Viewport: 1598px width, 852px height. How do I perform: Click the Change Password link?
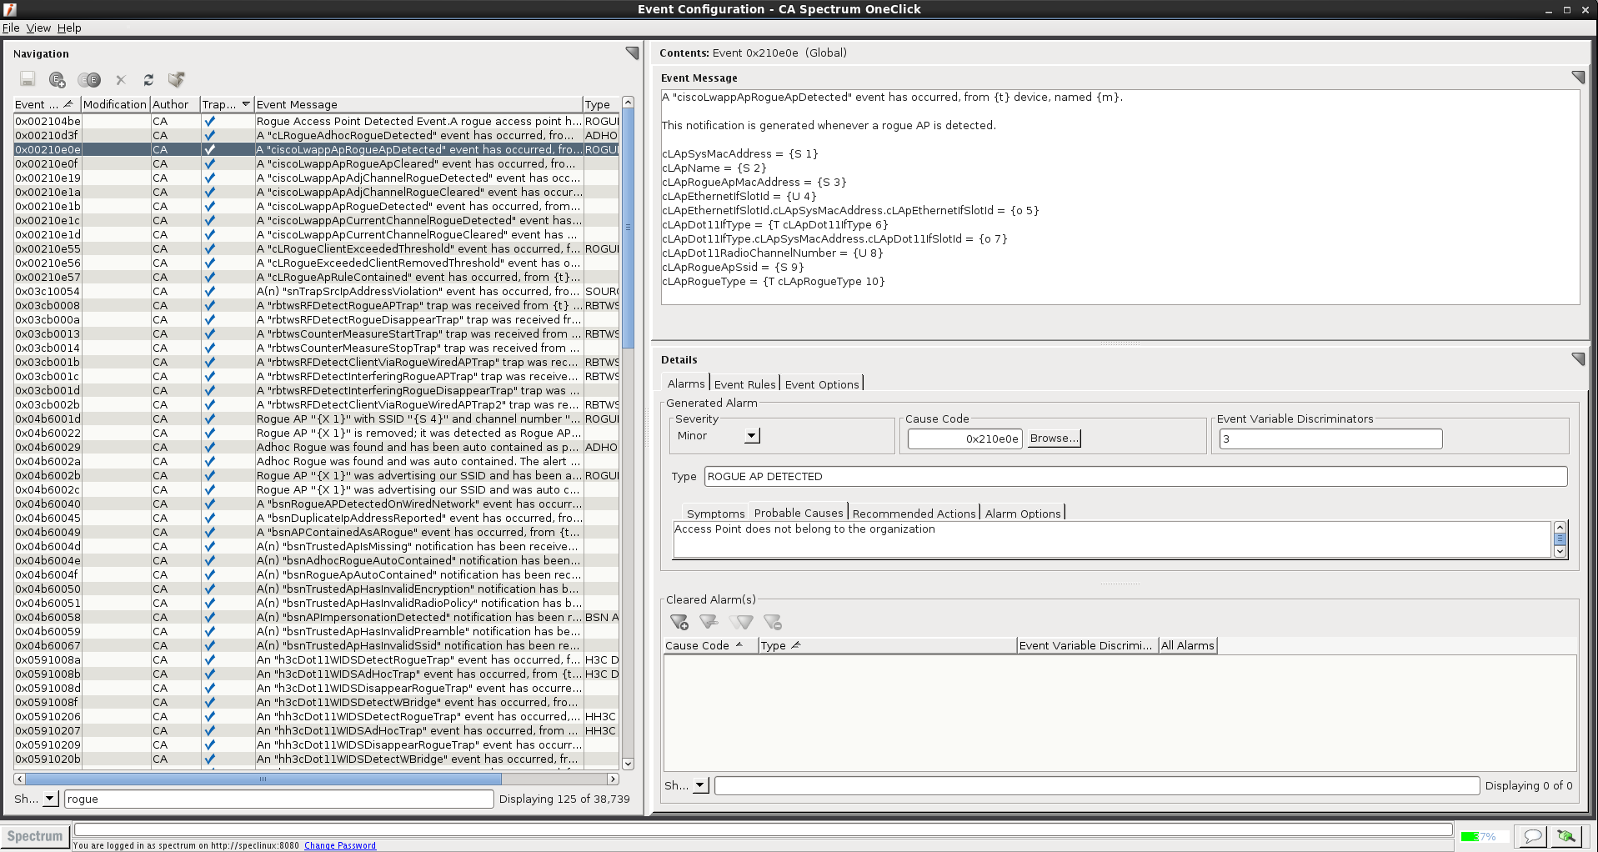(340, 846)
